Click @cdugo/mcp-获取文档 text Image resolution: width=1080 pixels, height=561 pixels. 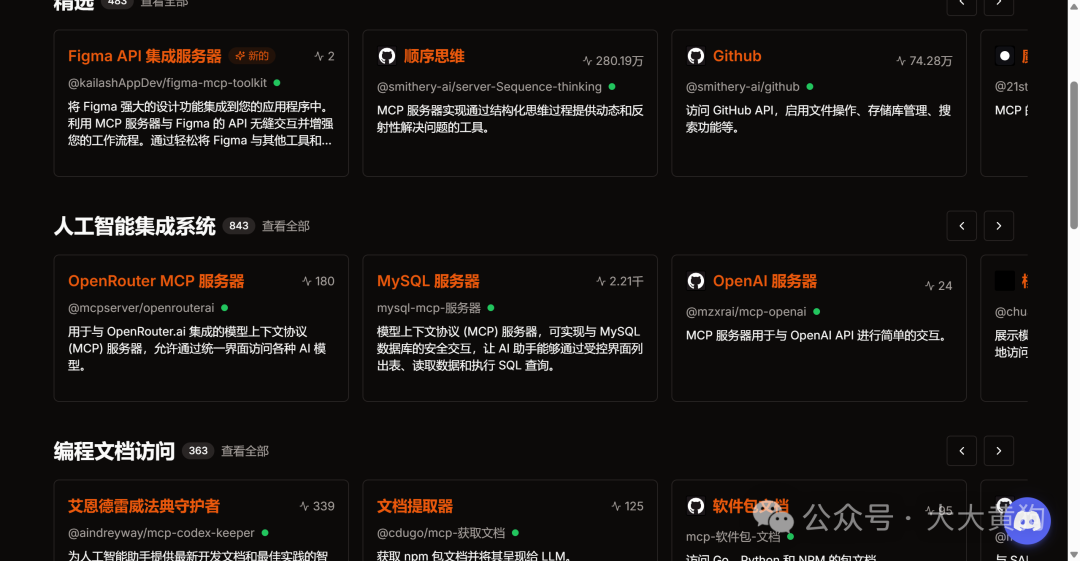pyautogui.click(x=441, y=533)
